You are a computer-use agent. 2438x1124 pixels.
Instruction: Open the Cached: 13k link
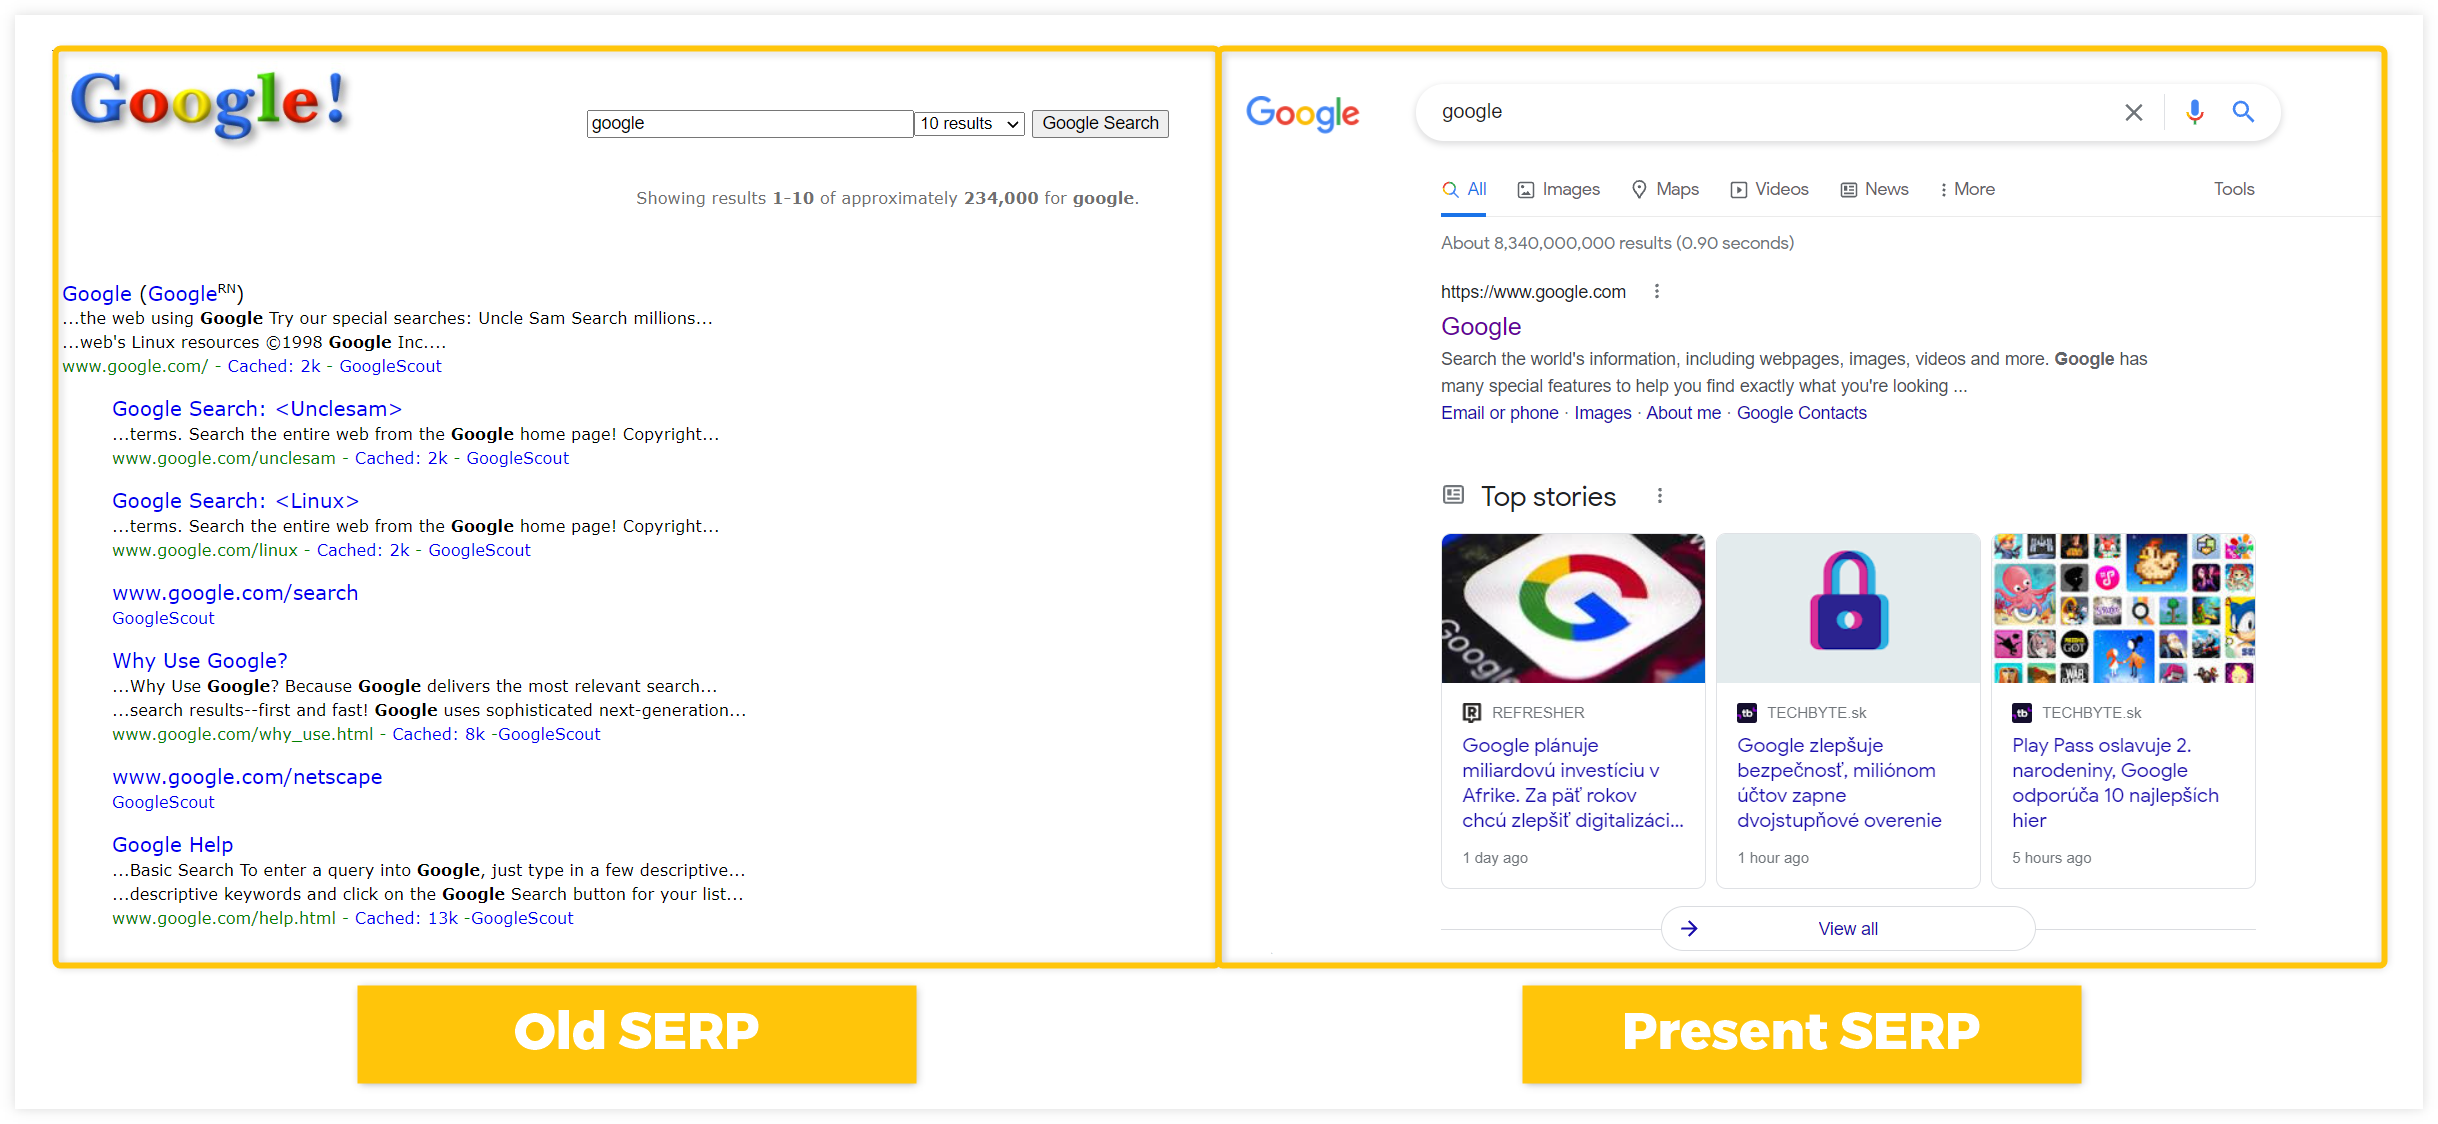[406, 918]
